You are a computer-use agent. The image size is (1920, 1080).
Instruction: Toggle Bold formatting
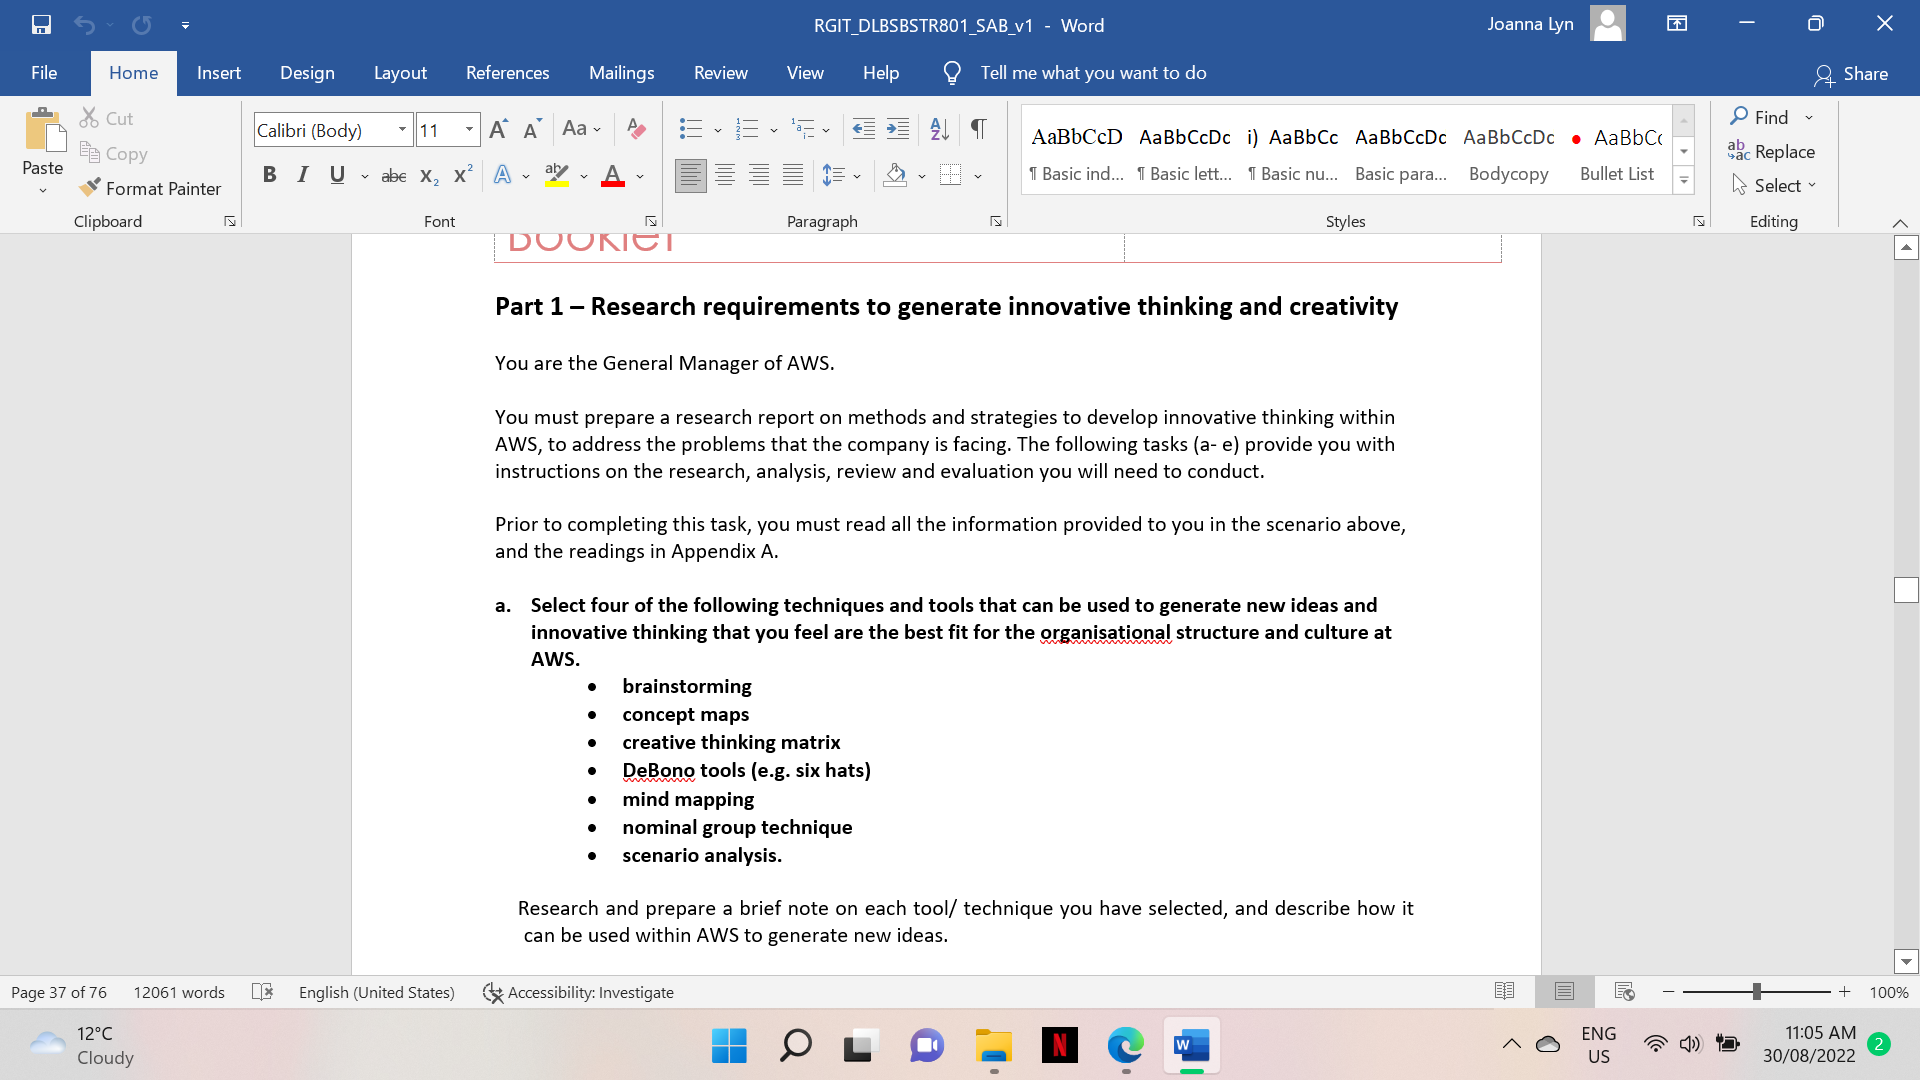(x=269, y=176)
